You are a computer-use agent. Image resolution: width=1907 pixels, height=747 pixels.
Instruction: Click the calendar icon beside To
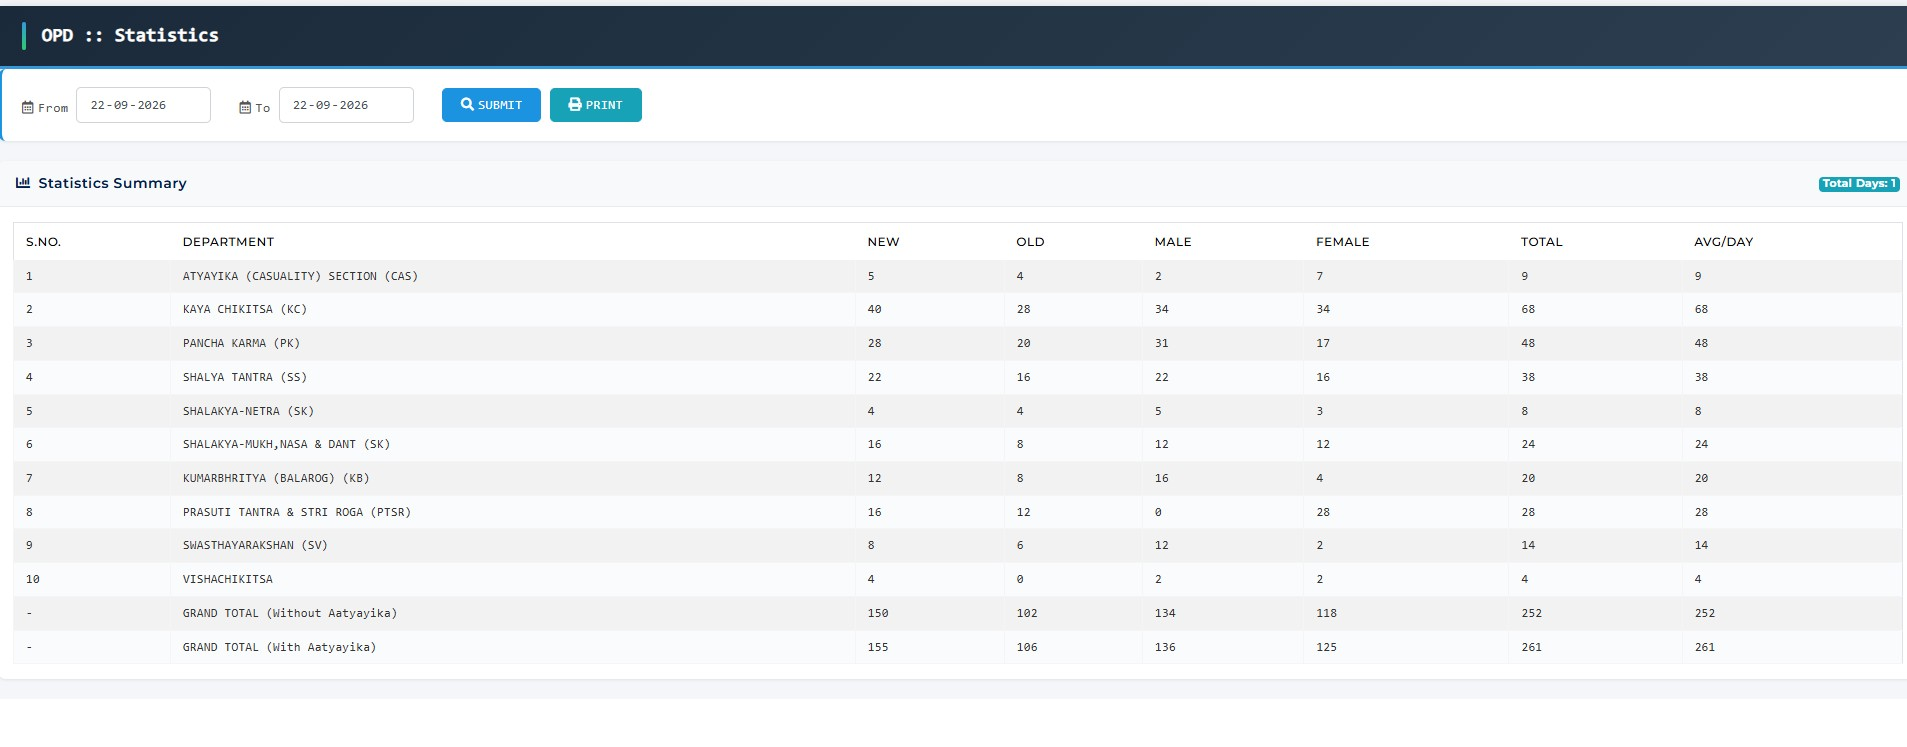[x=245, y=108]
